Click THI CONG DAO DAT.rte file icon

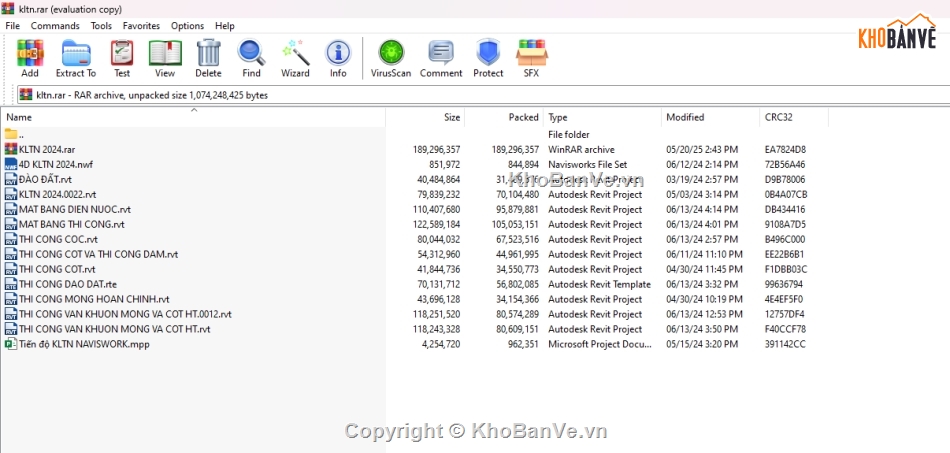point(10,284)
